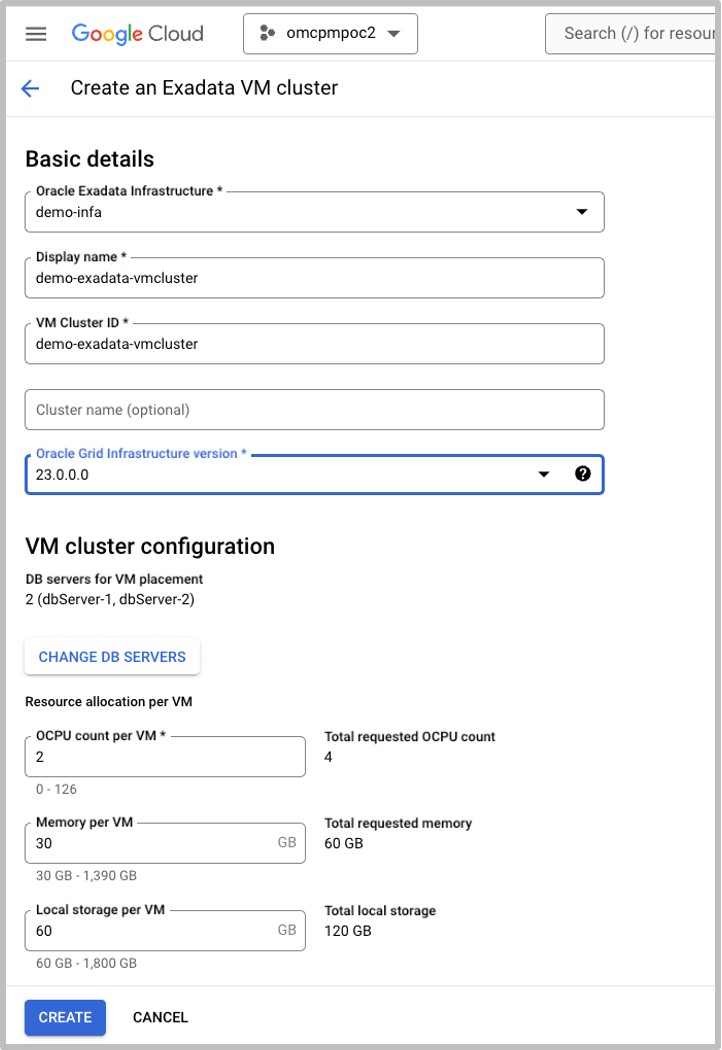Open the omcpmpoc2 project selector
The width and height of the screenshot is (722, 1050).
click(330, 33)
